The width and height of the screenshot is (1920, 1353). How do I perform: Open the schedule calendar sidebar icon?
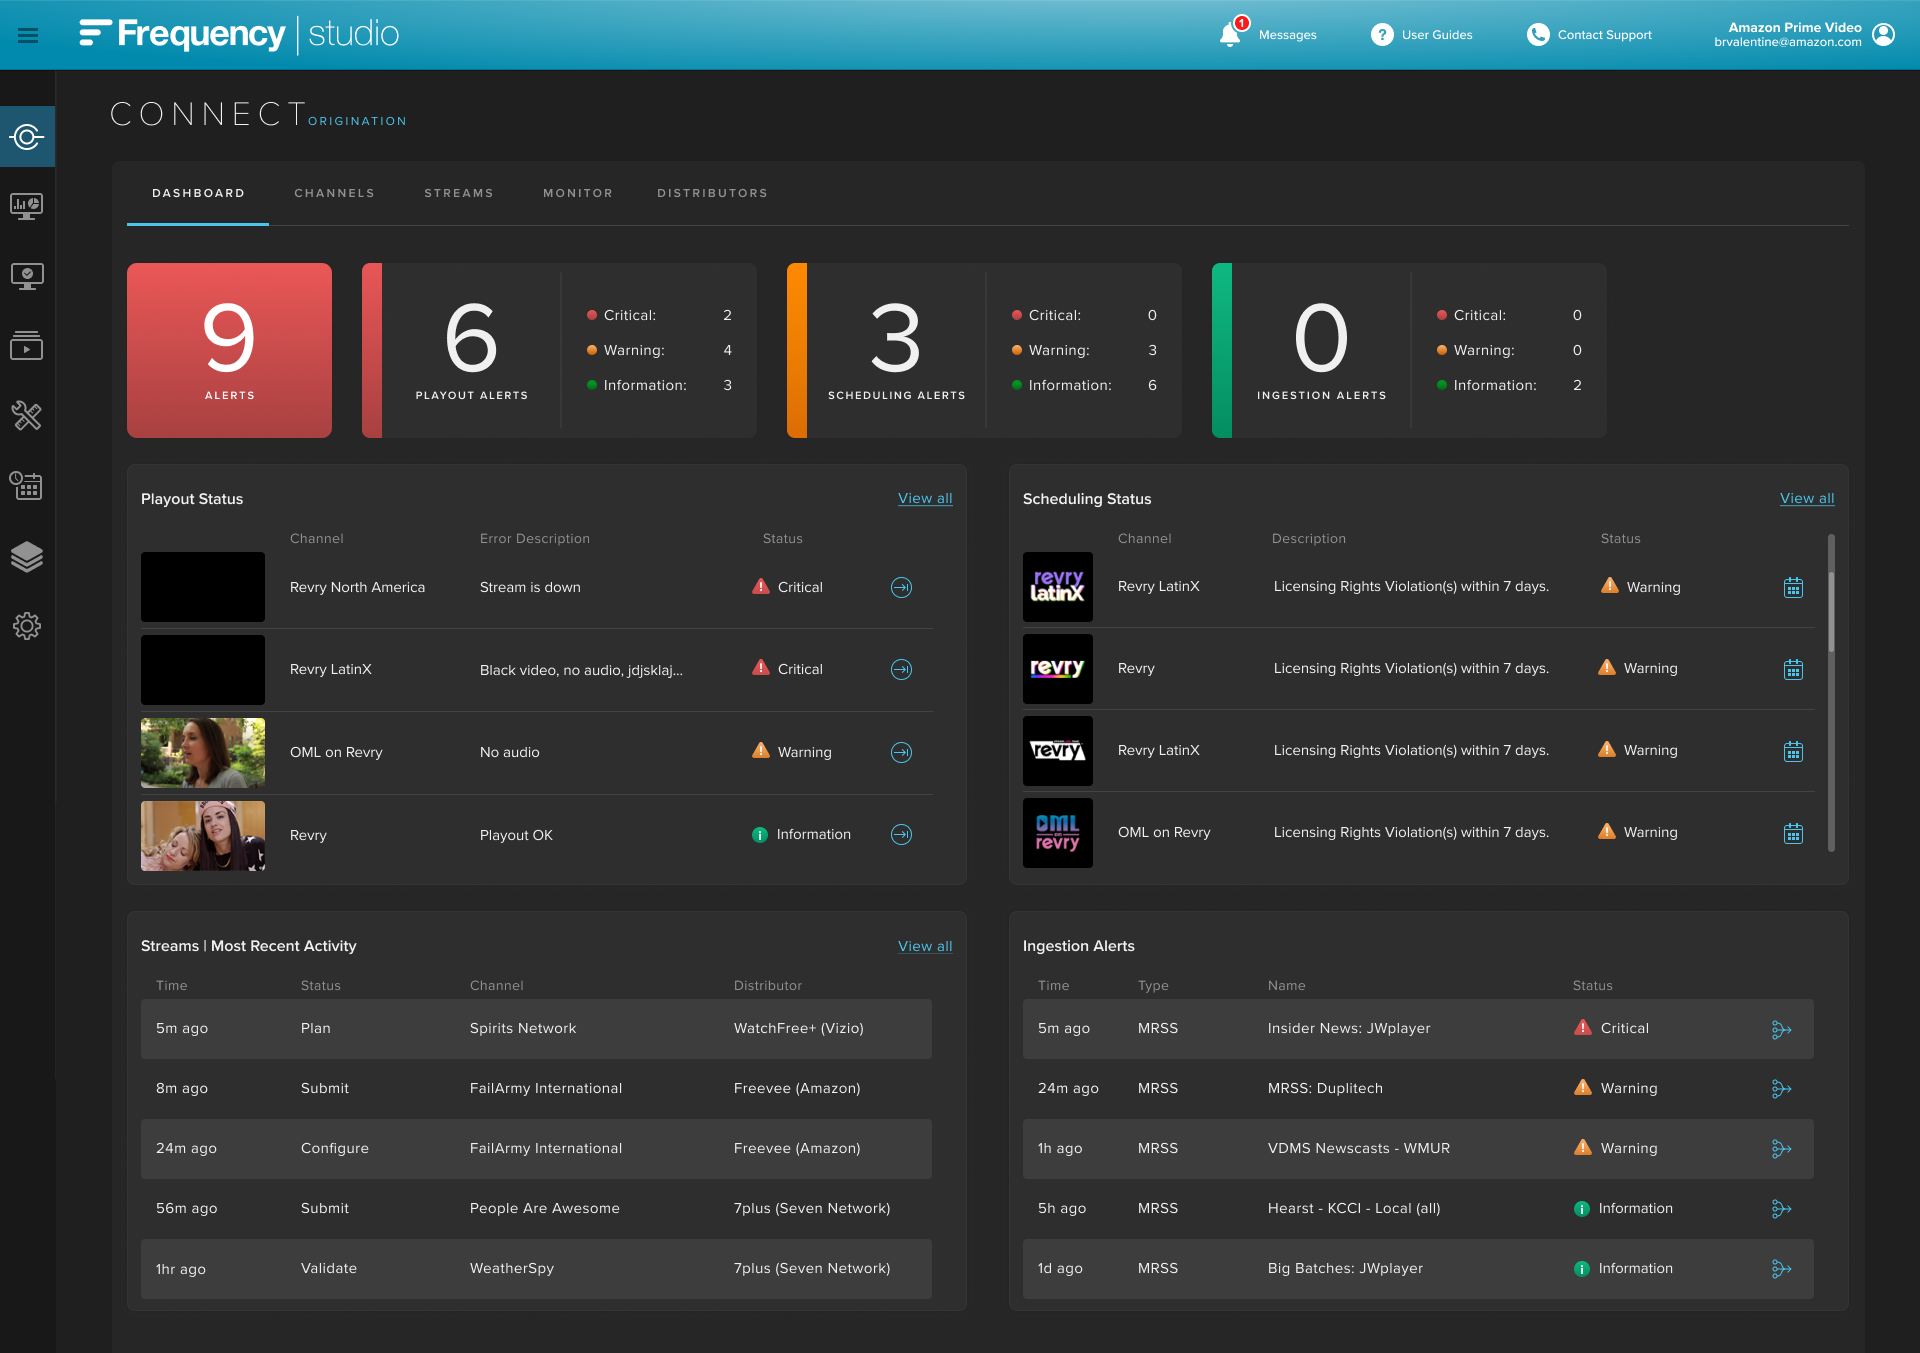(x=27, y=486)
